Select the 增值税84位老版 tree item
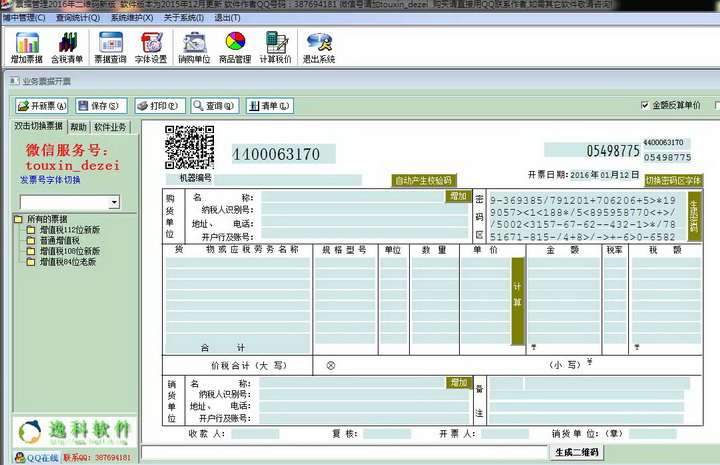 [x=68, y=262]
